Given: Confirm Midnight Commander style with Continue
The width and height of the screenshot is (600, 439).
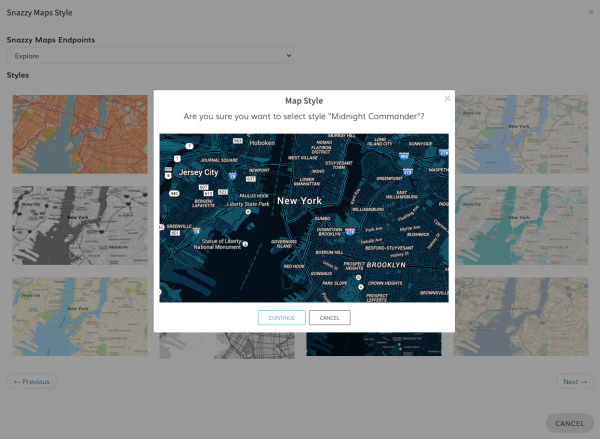Looking at the screenshot, I should click(x=281, y=318).
